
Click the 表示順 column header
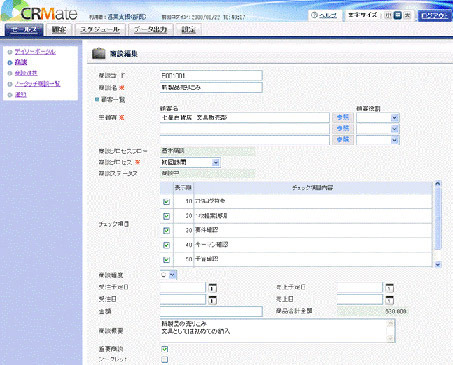click(x=183, y=188)
